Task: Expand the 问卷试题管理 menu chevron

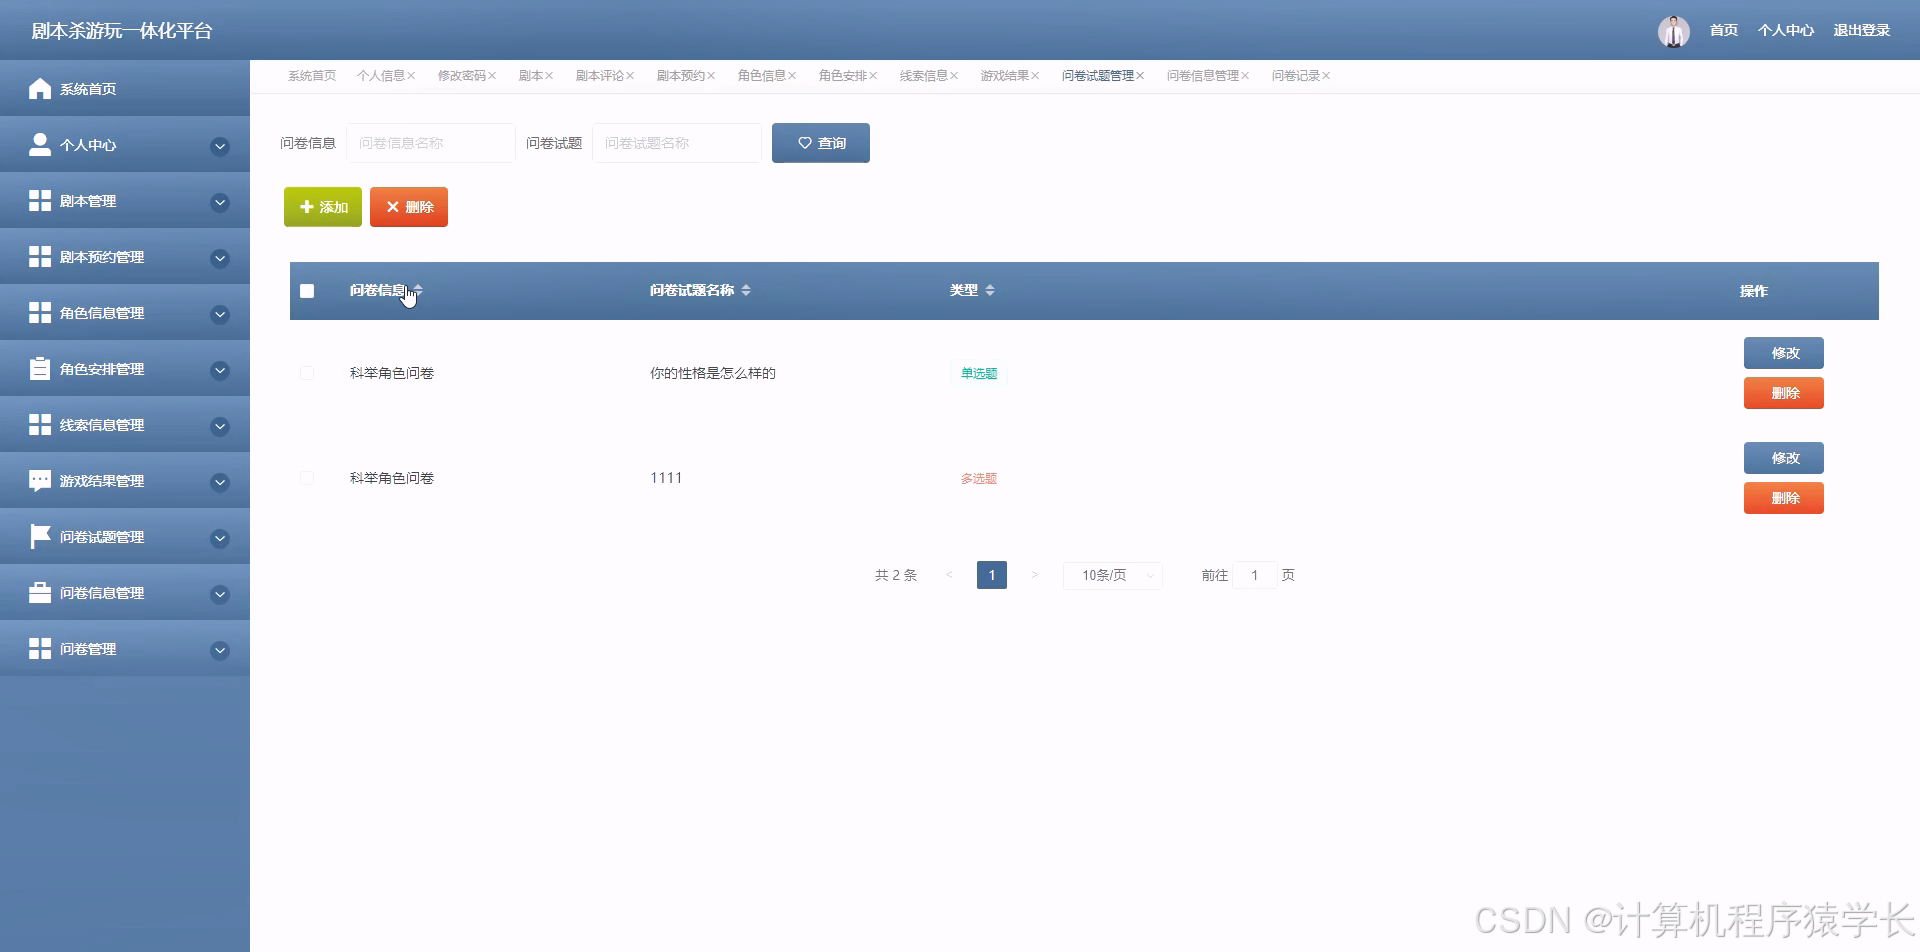Action: [x=220, y=539]
